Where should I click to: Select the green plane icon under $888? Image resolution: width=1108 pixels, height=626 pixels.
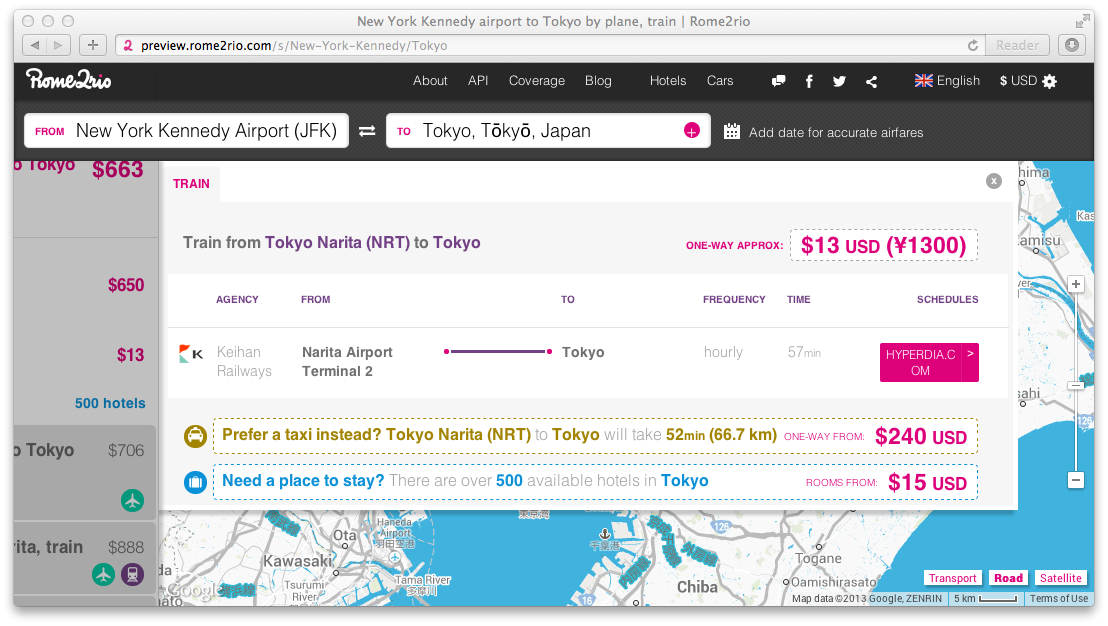coord(103,574)
